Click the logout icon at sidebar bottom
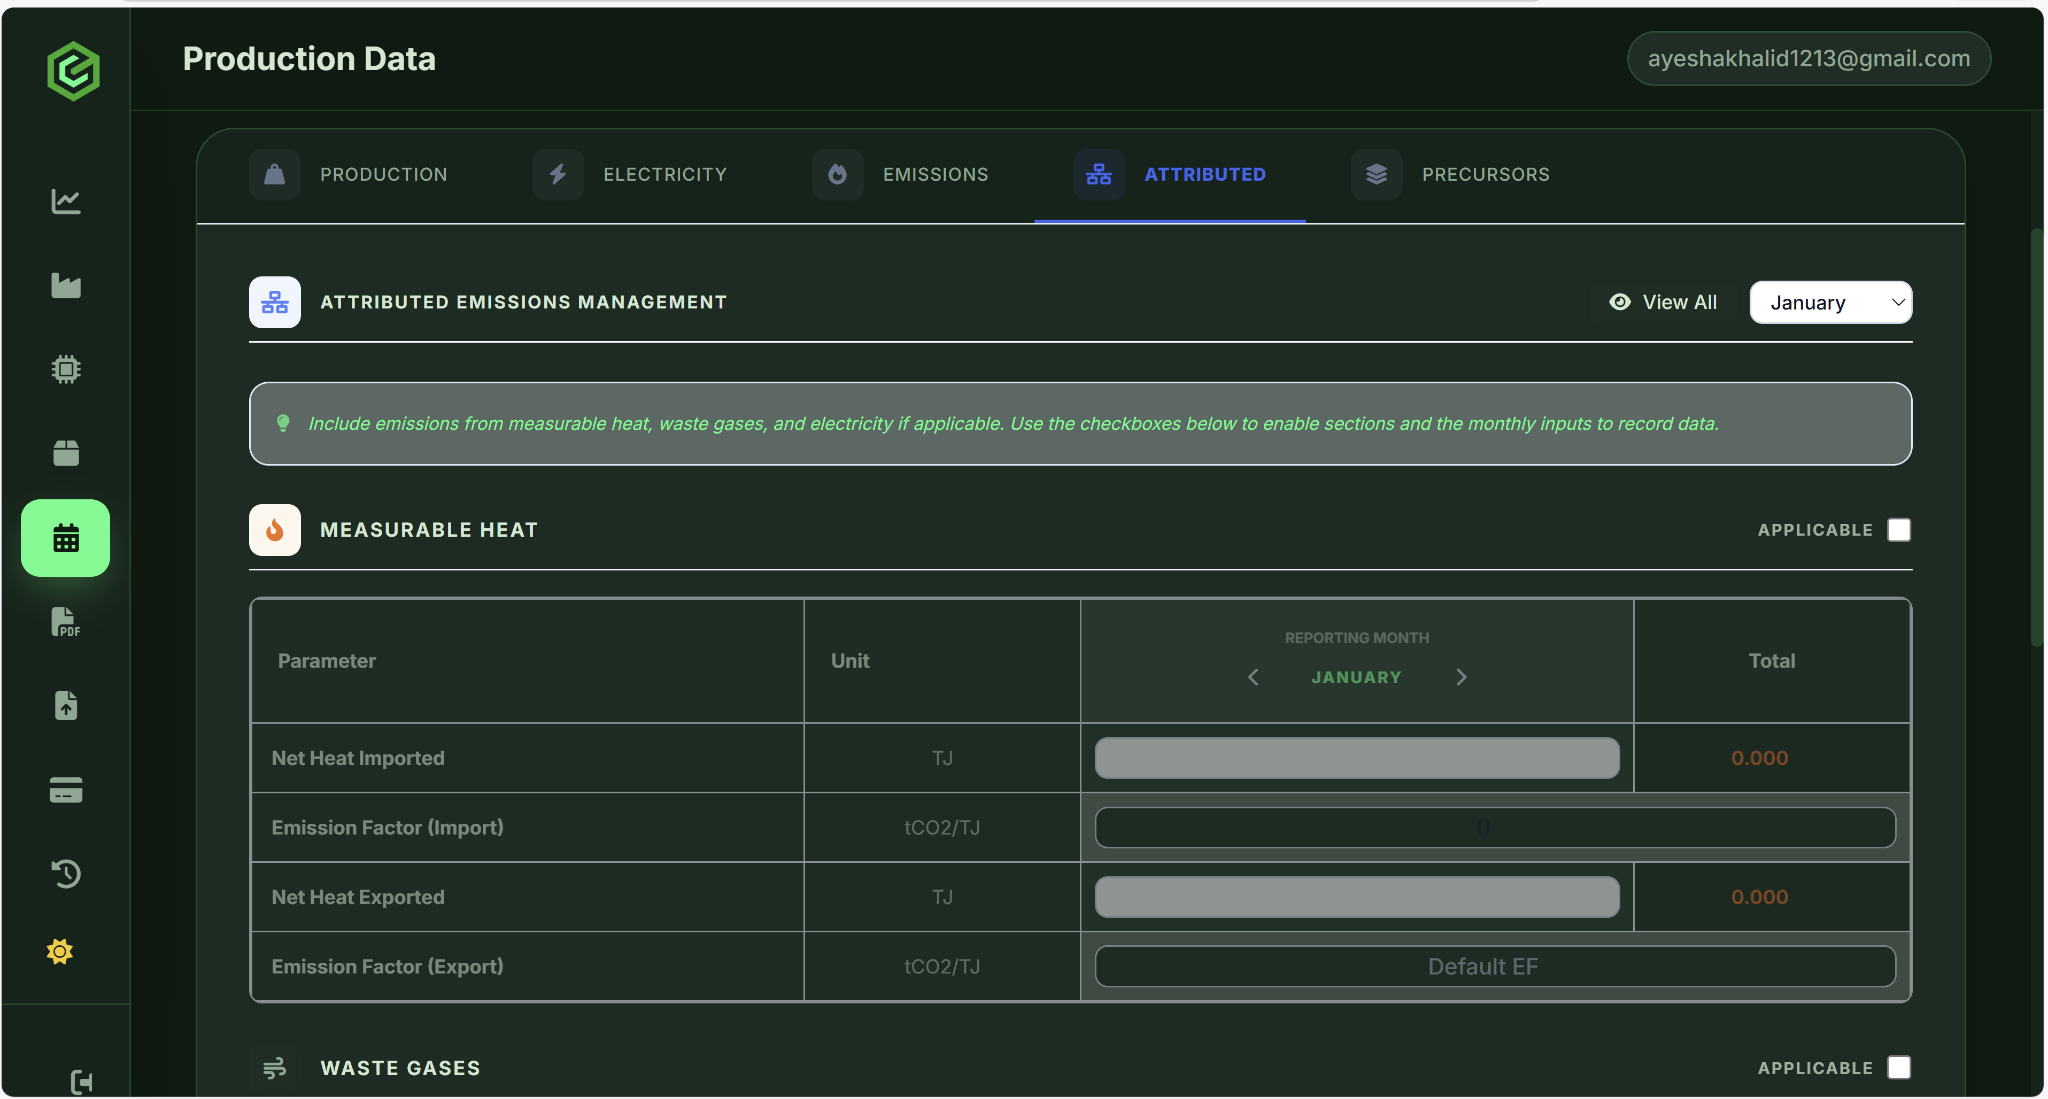Screen dimensions: 2048x1099 [82, 1081]
